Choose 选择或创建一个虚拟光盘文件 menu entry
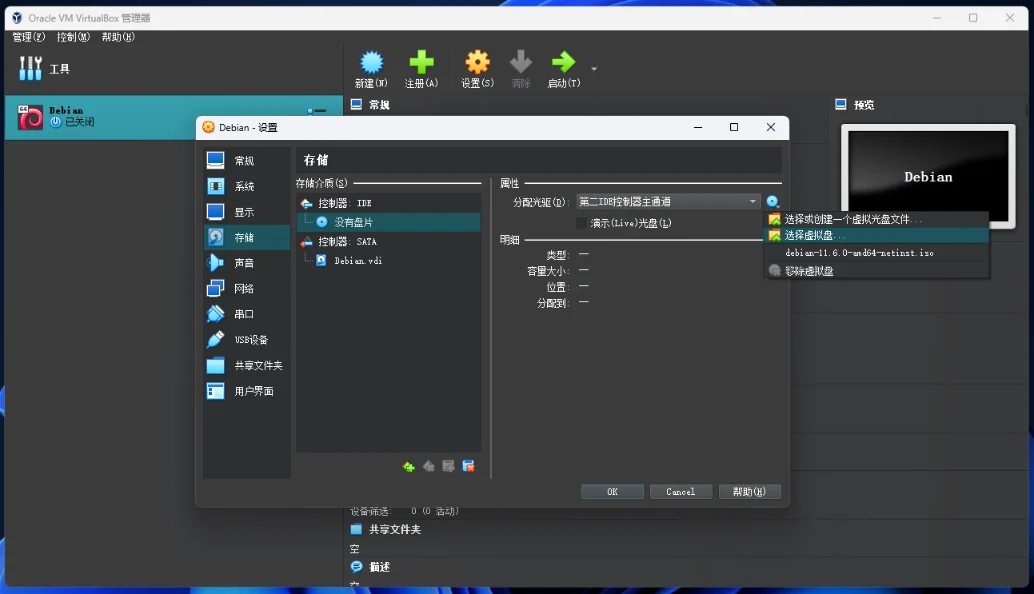 876,219
